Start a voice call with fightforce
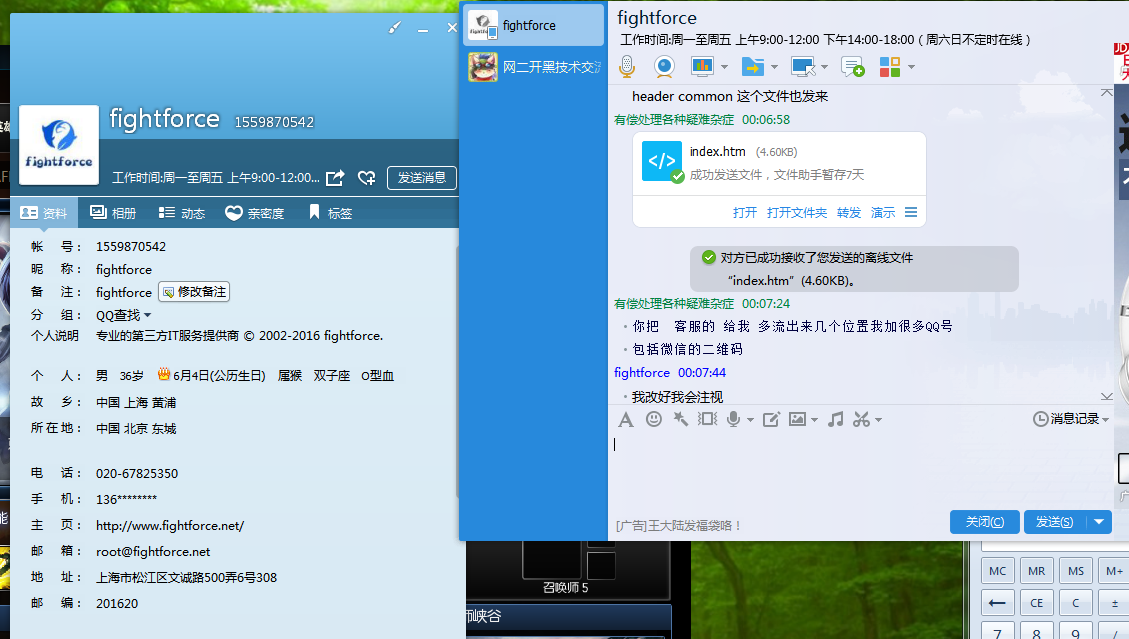 tap(627, 66)
